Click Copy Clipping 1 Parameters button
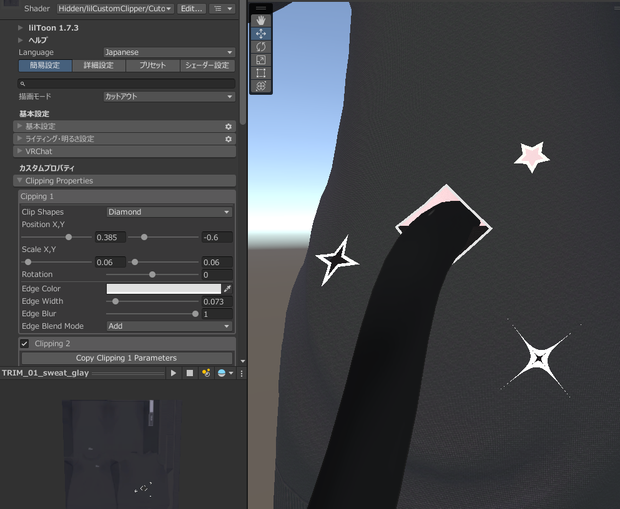The height and width of the screenshot is (509, 620). coord(127,358)
